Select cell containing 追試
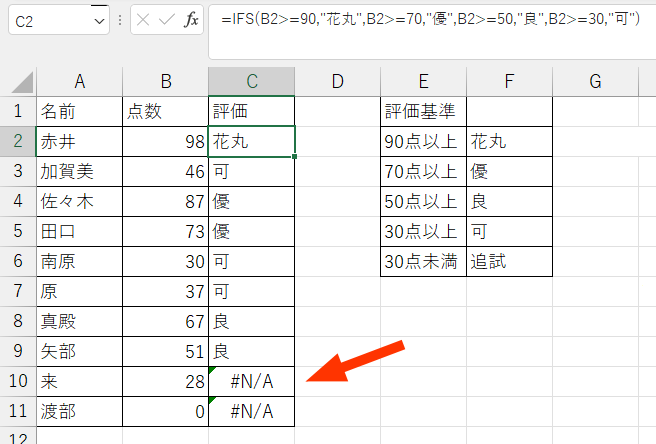Viewport: 656px width, 444px height. 509,262
